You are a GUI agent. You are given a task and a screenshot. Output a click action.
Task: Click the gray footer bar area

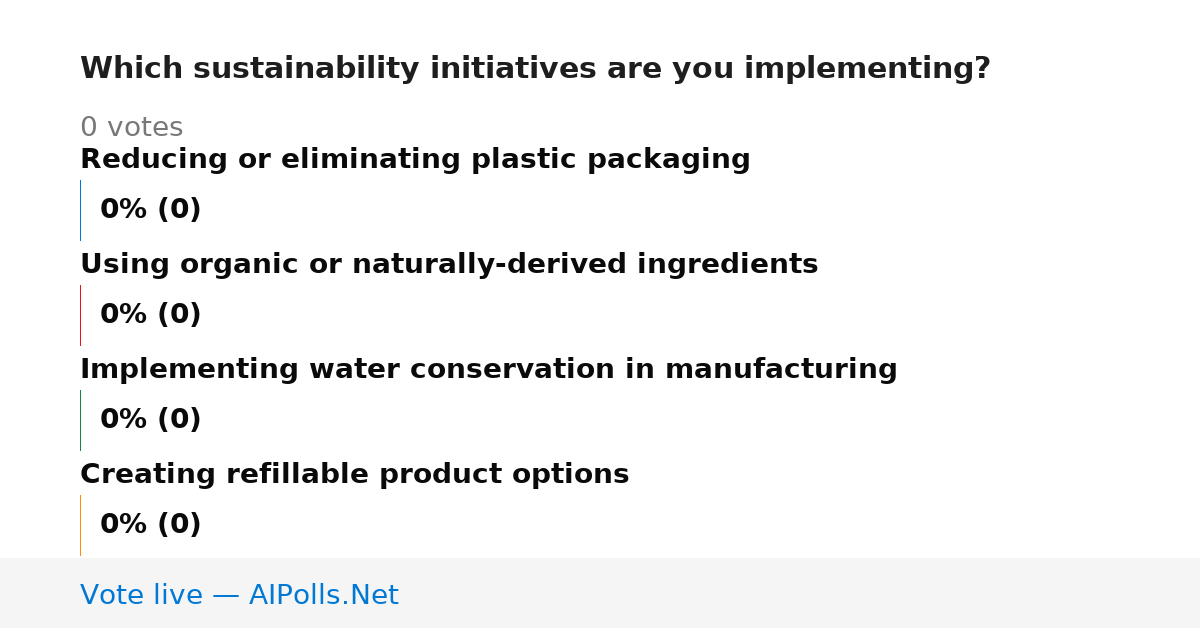point(600,593)
